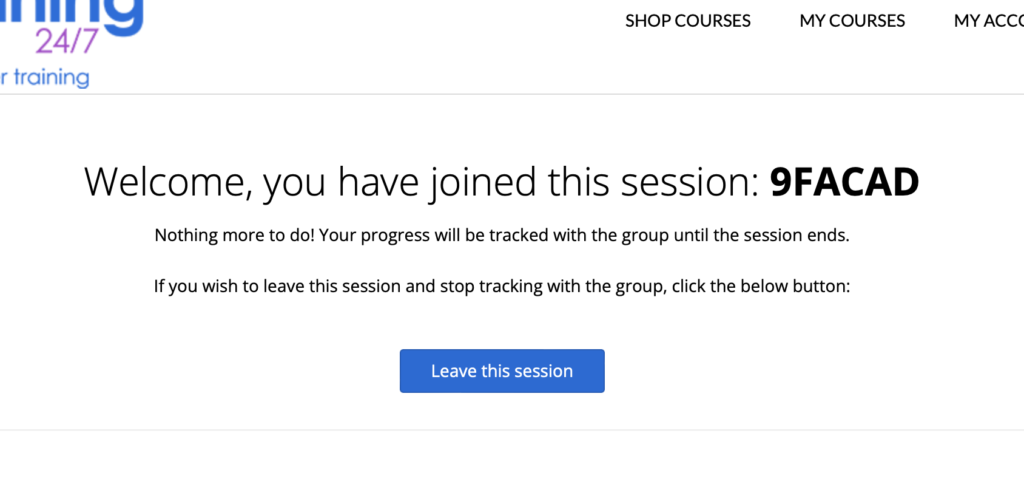The height and width of the screenshot is (487, 1024).
Task: Click the blank area below the bottom divider
Action: 500,460
